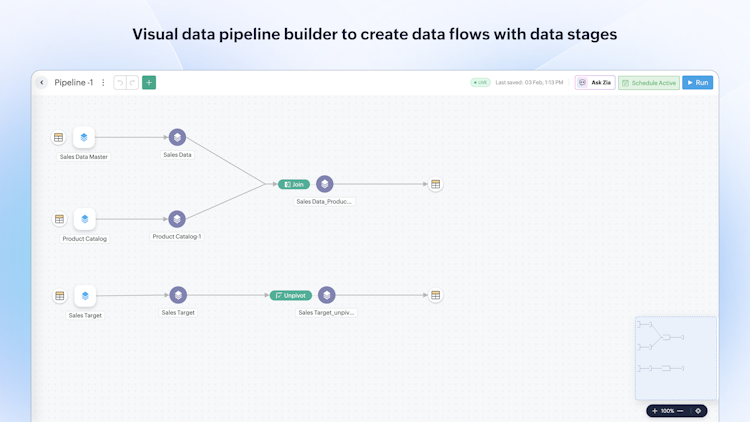
Task: Click the Sales Target_unpivot stage node
Action: tap(326, 296)
